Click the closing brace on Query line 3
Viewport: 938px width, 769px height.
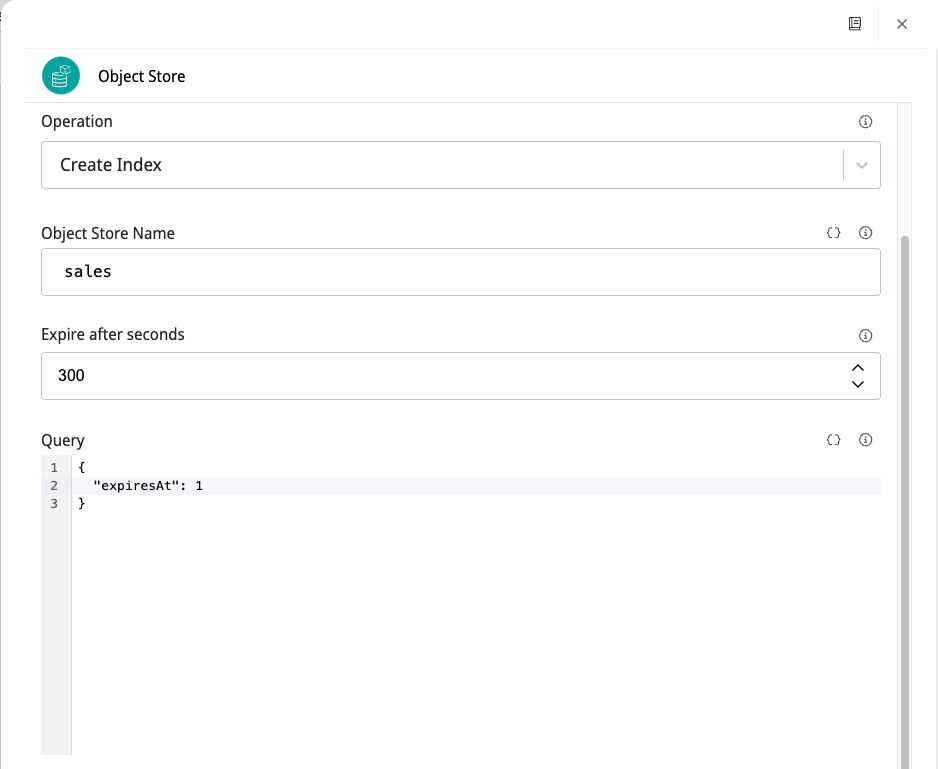tap(81, 504)
